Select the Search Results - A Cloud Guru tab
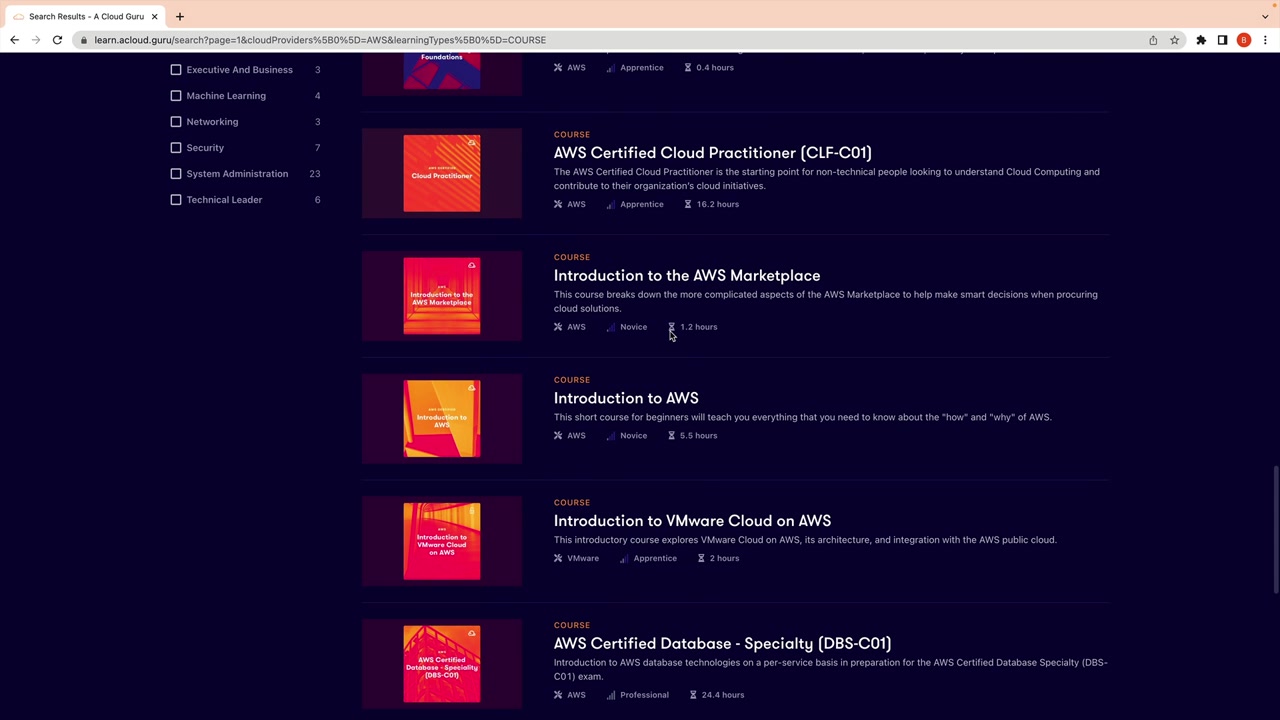The height and width of the screenshot is (720, 1280). coord(85,16)
